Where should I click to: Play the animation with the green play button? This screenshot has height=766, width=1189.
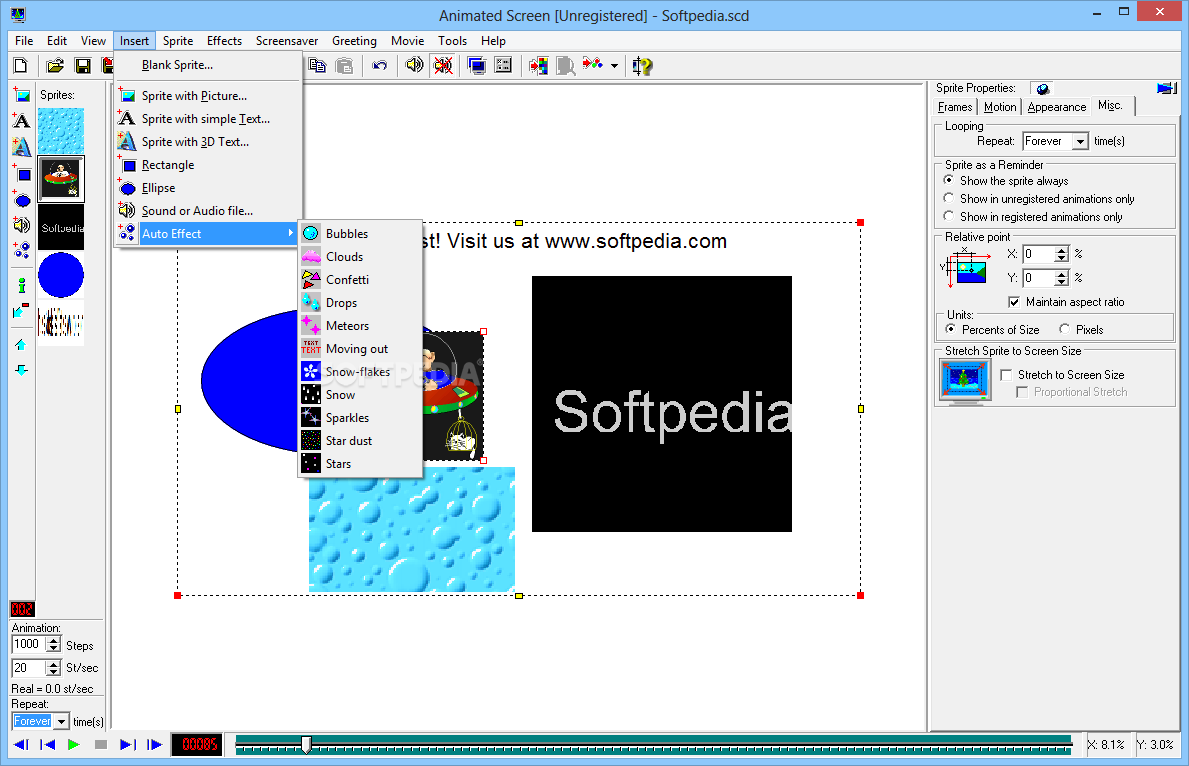click(74, 745)
